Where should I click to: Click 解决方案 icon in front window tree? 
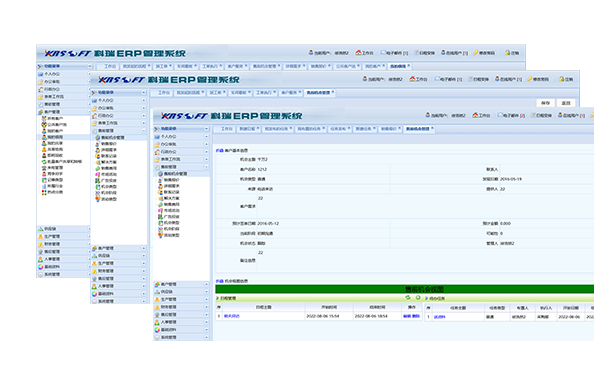[x=160, y=198]
